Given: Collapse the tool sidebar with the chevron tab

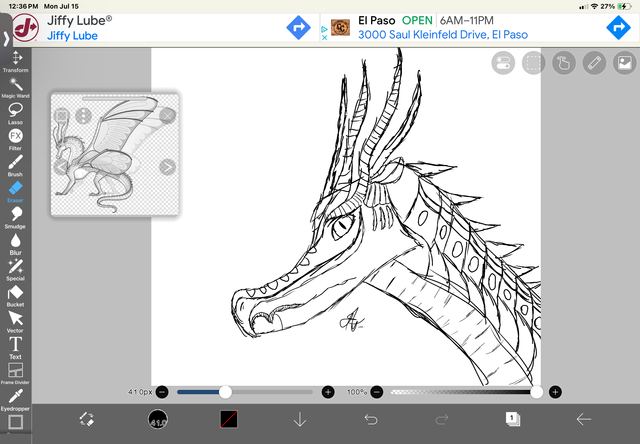Looking at the screenshot, I should [x=6, y=39].
